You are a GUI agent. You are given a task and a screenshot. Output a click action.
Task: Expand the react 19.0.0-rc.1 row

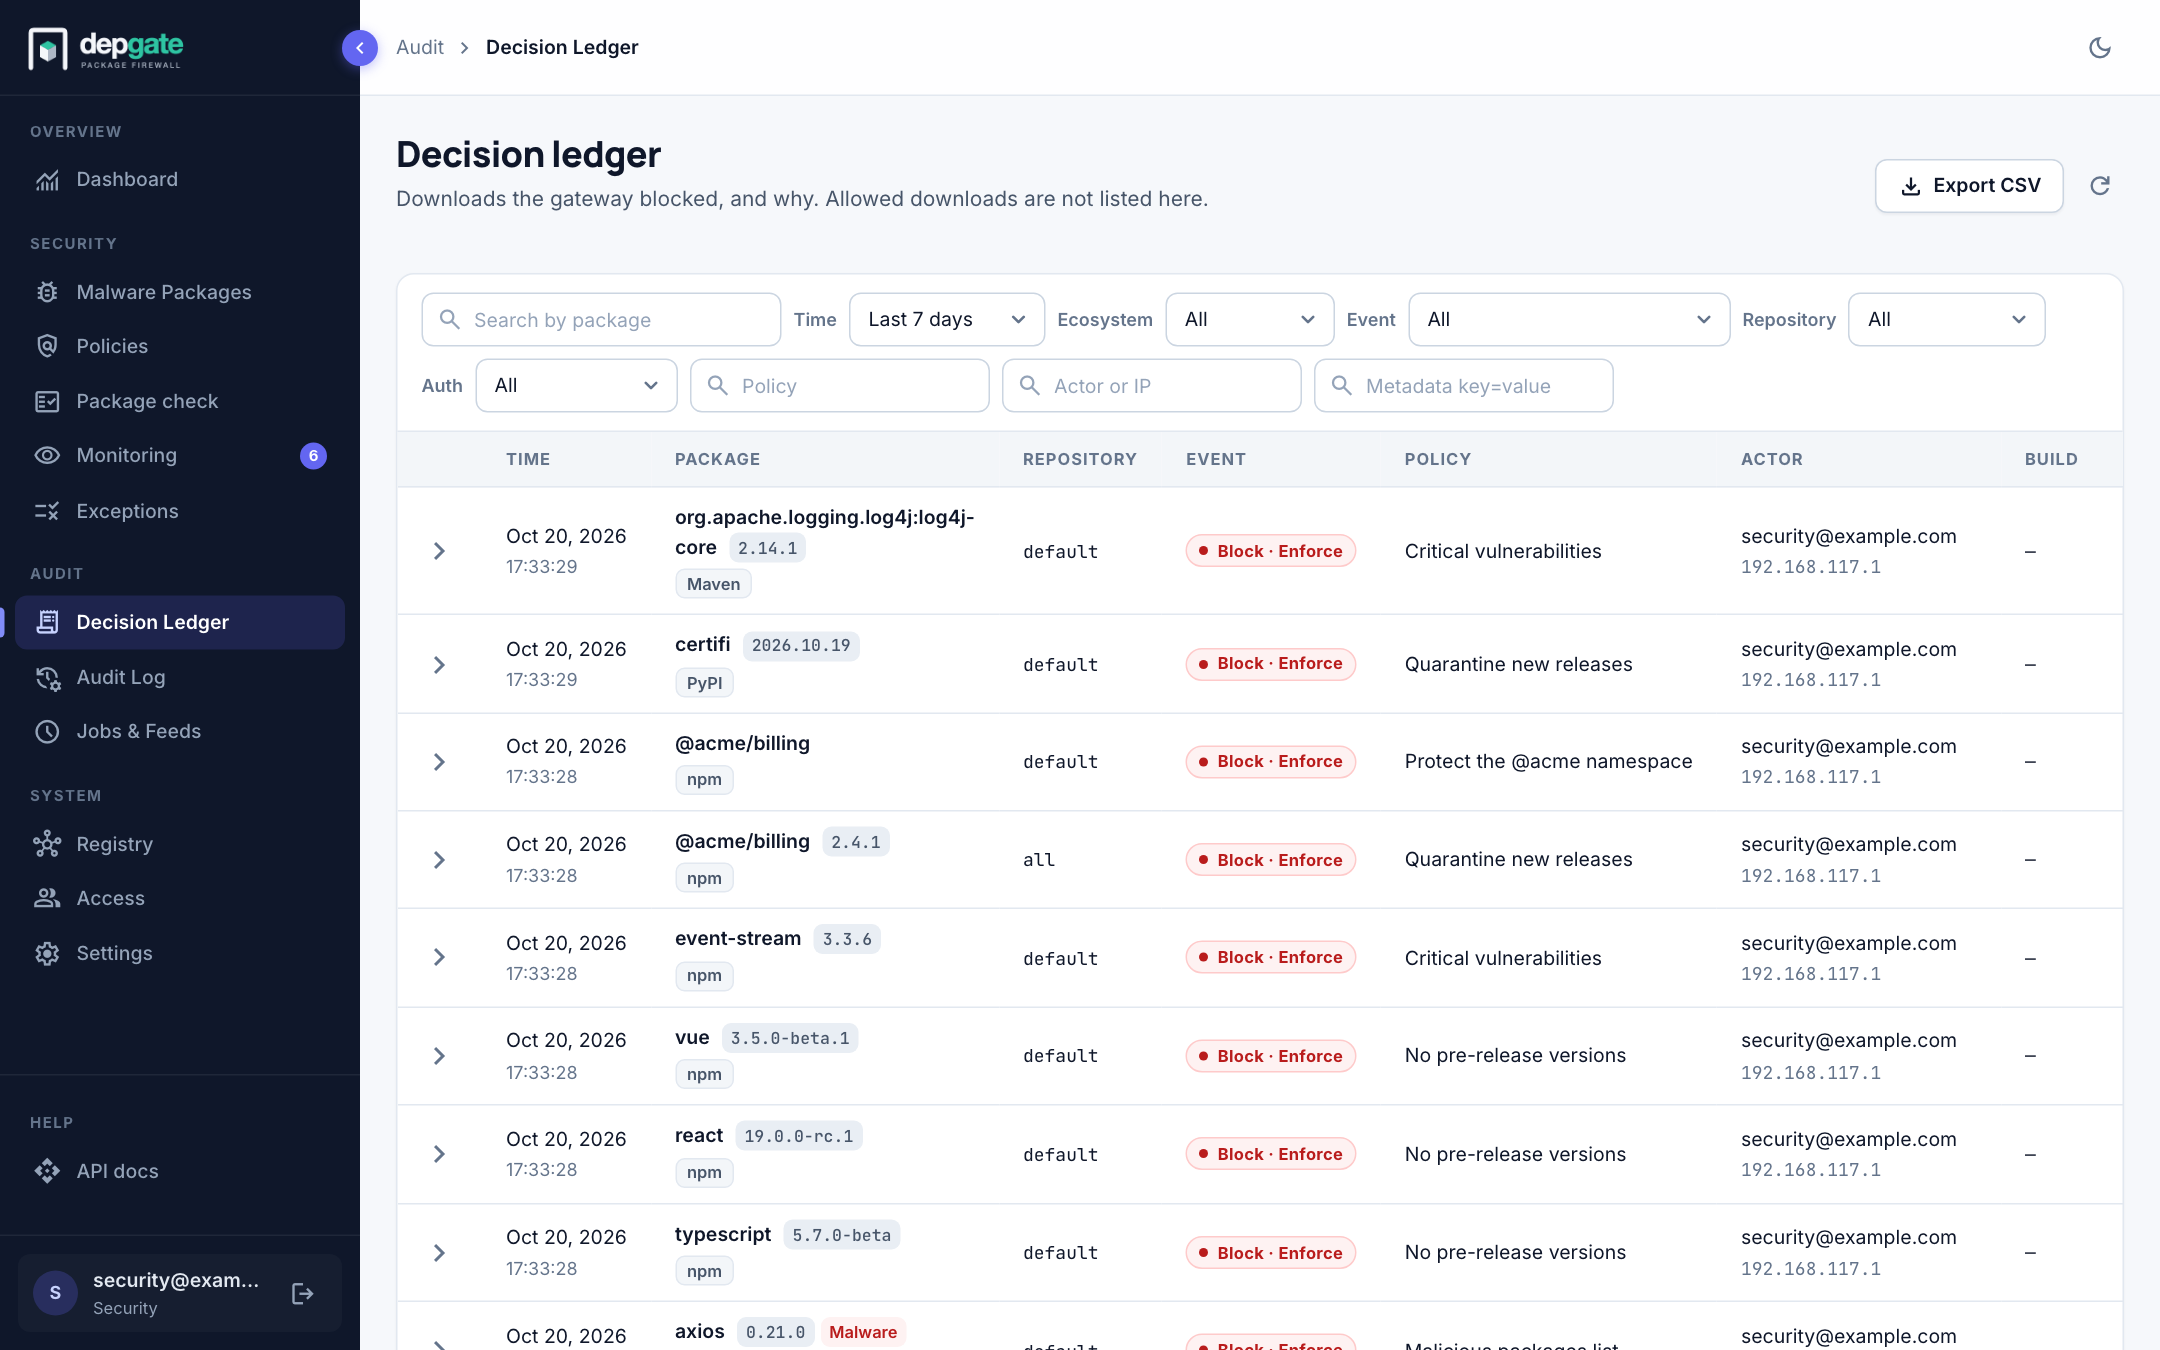tap(439, 1154)
